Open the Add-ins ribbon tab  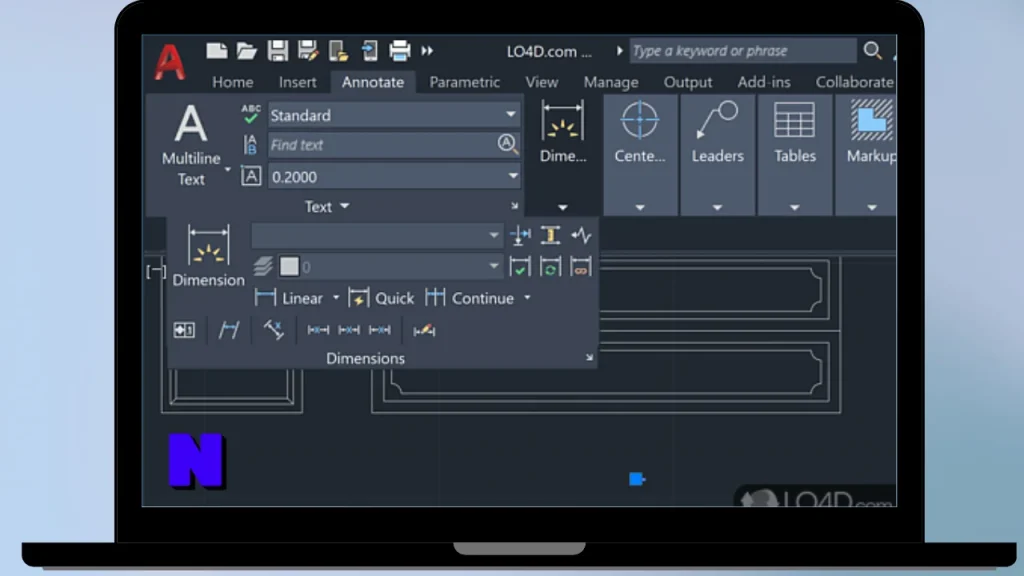click(x=764, y=82)
